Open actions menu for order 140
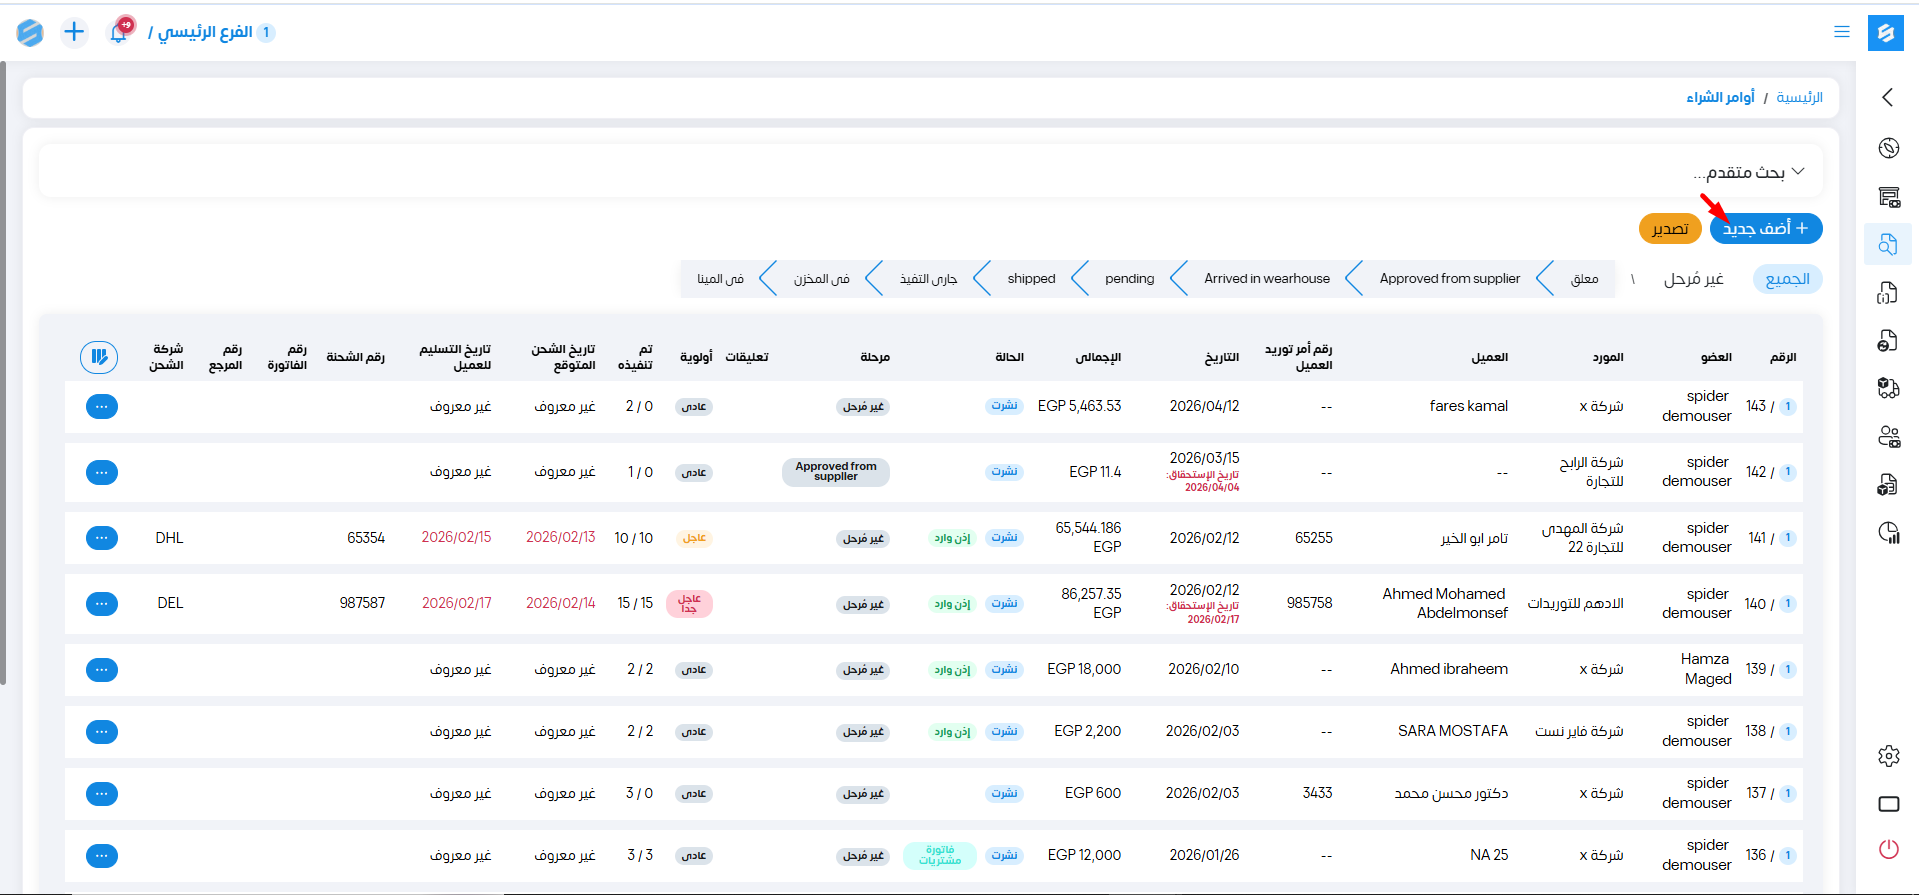Screen dimensions: 1919x895 (x=102, y=604)
